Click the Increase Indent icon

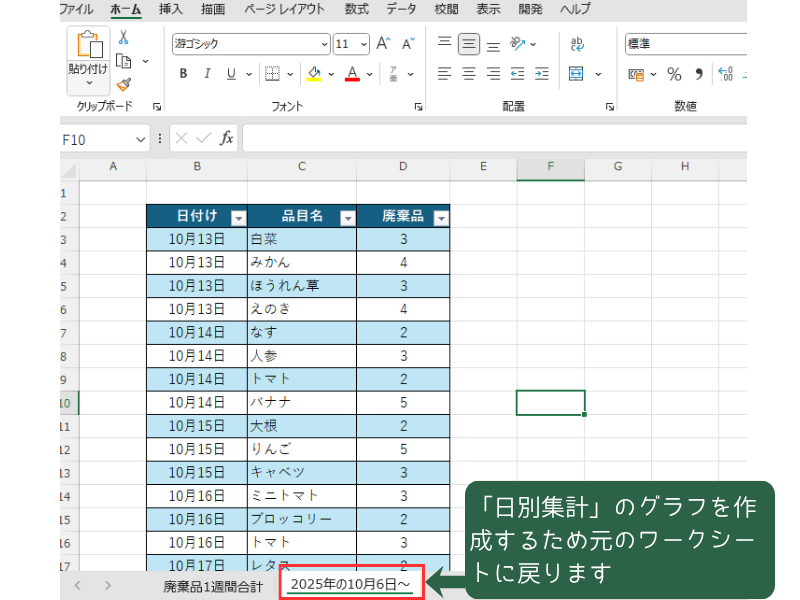(541, 74)
